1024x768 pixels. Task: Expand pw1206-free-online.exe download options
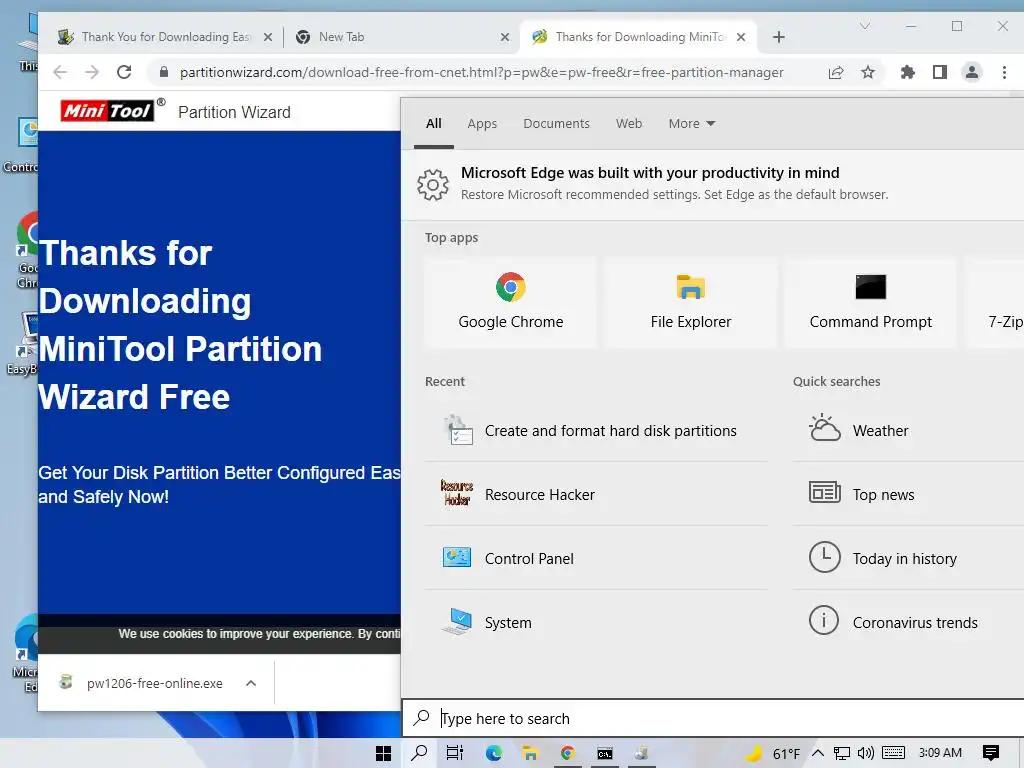tap(251, 683)
